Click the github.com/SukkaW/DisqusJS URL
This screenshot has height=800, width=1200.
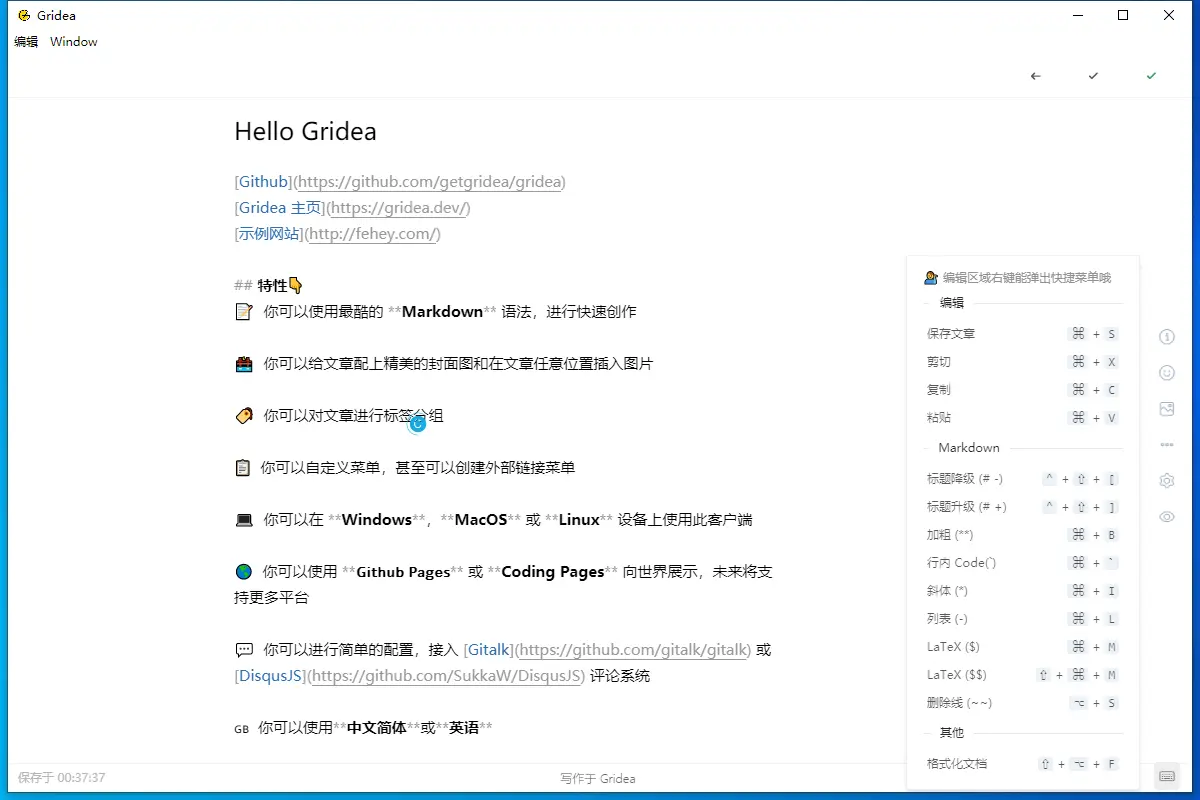(x=446, y=676)
